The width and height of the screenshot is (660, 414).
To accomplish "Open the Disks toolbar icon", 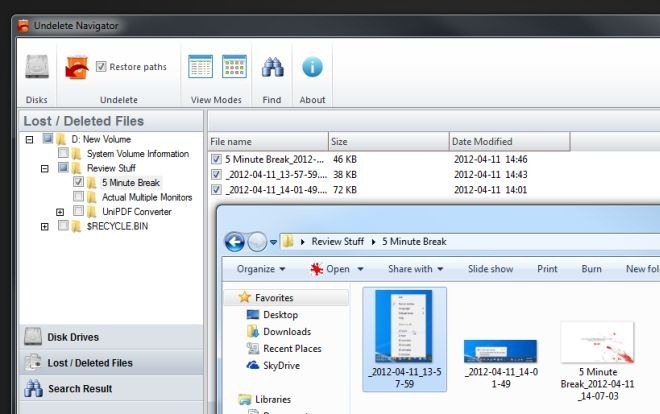I will pyautogui.click(x=37, y=68).
